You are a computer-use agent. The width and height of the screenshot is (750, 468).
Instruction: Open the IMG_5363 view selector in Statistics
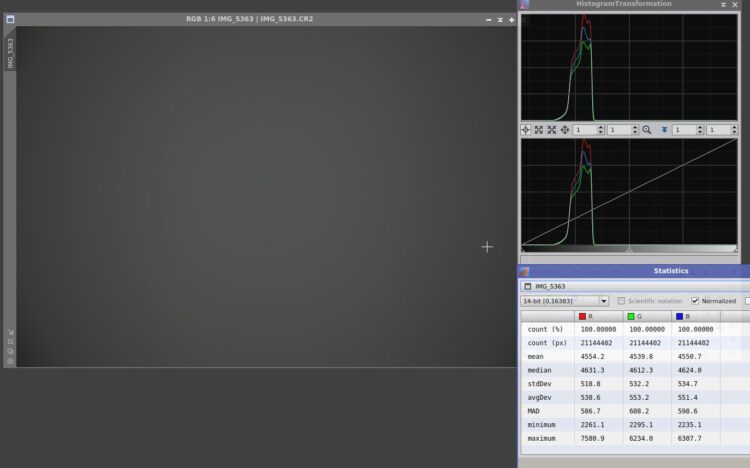point(635,286)
